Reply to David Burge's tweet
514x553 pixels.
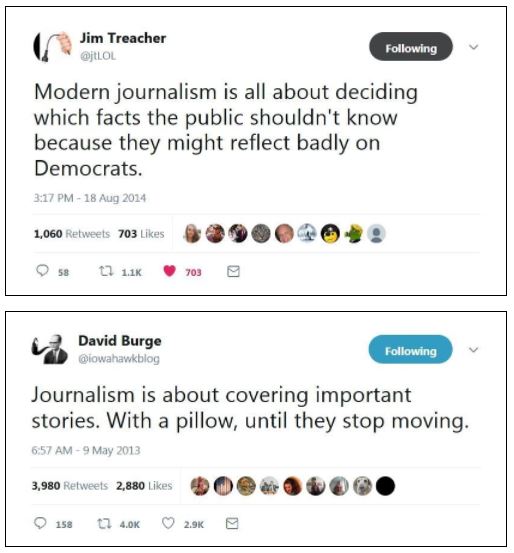[40, 523]
